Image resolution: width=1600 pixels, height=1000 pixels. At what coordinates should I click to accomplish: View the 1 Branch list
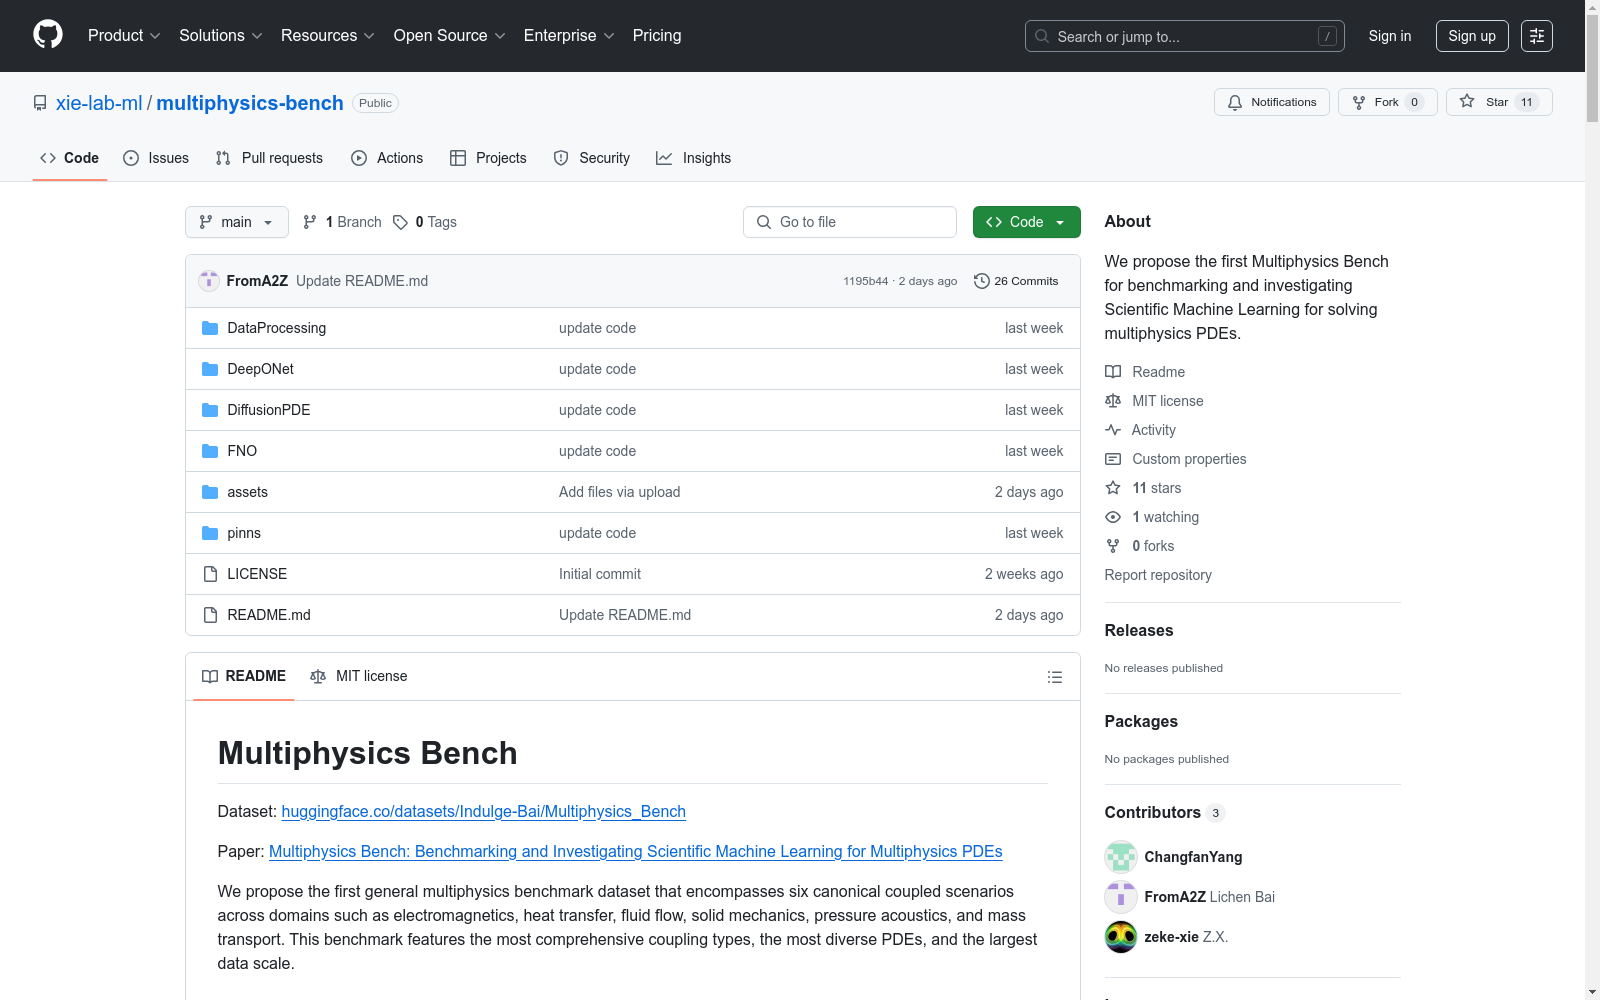coord(342,222)
